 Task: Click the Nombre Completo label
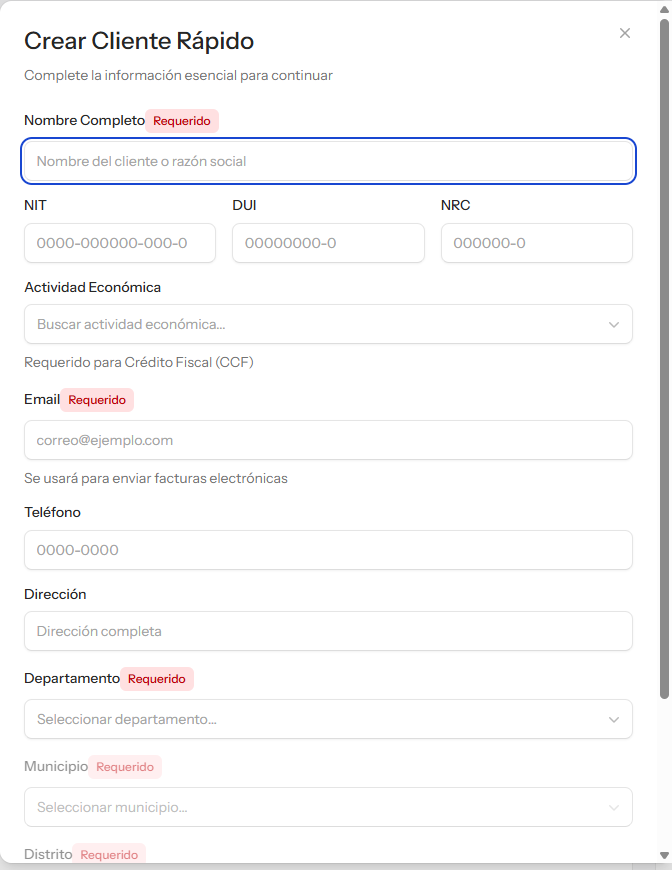84,120
